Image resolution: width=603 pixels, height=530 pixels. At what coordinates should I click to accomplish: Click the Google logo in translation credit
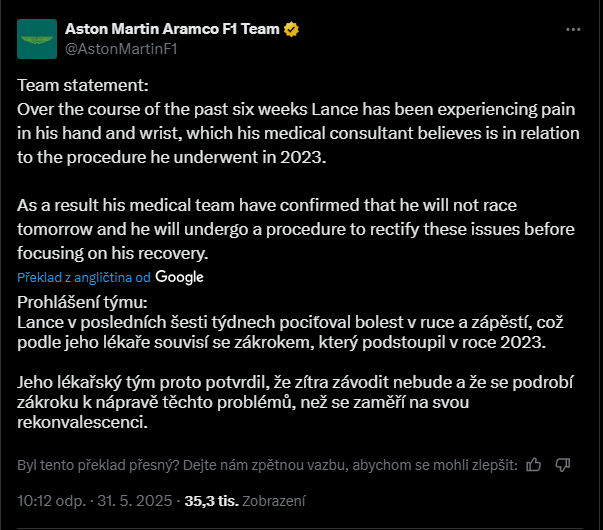coord(179,277)
